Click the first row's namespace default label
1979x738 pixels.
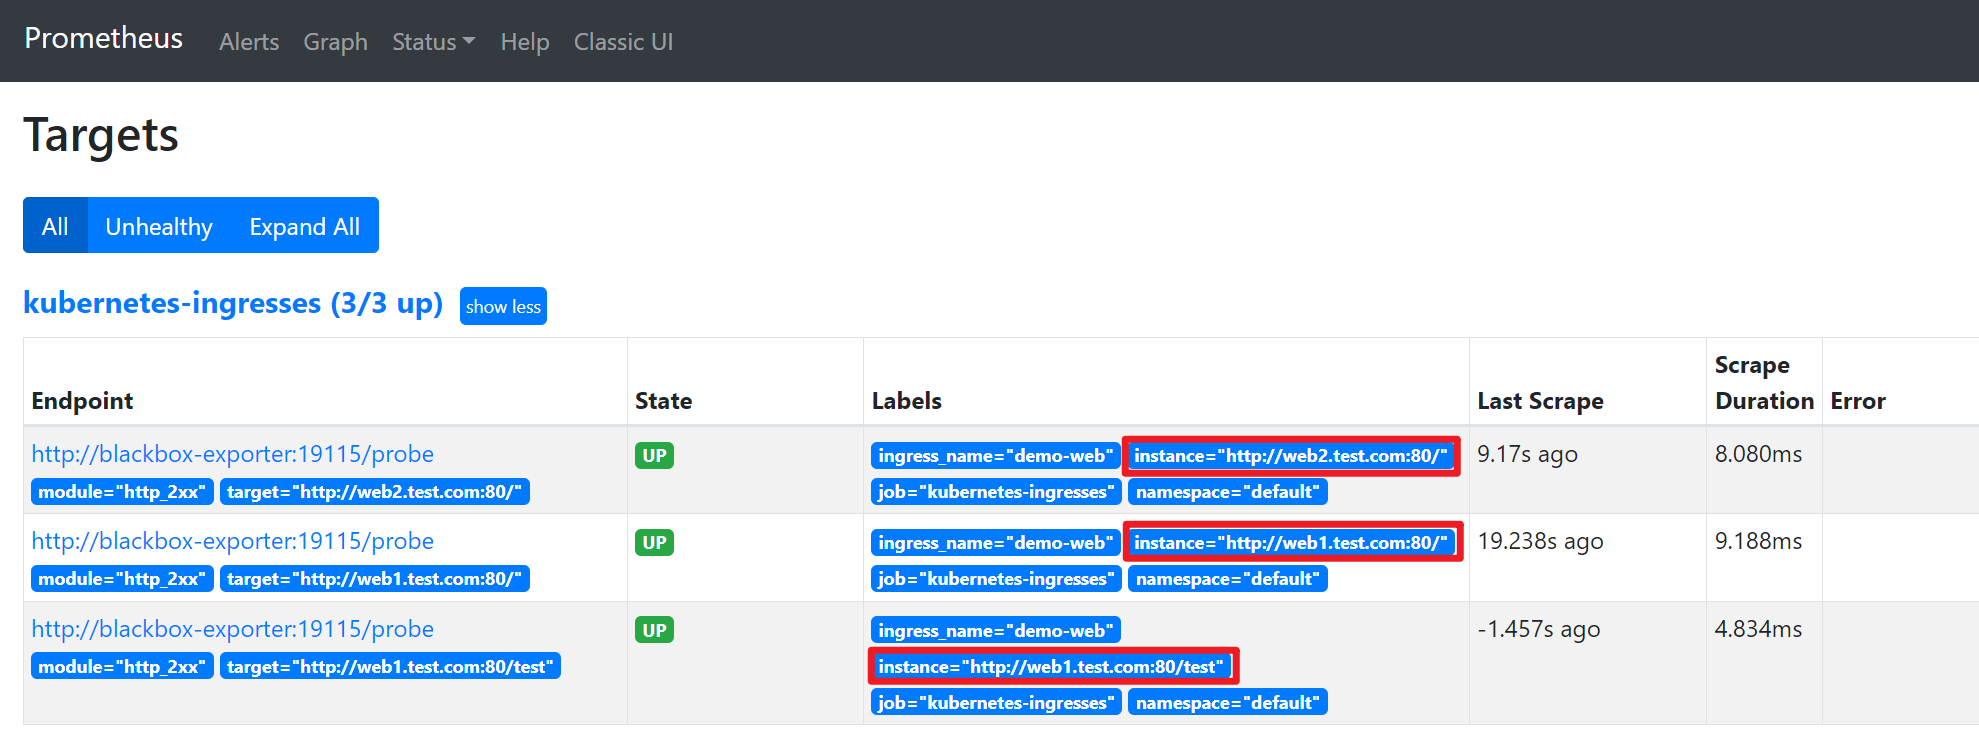1227,492
